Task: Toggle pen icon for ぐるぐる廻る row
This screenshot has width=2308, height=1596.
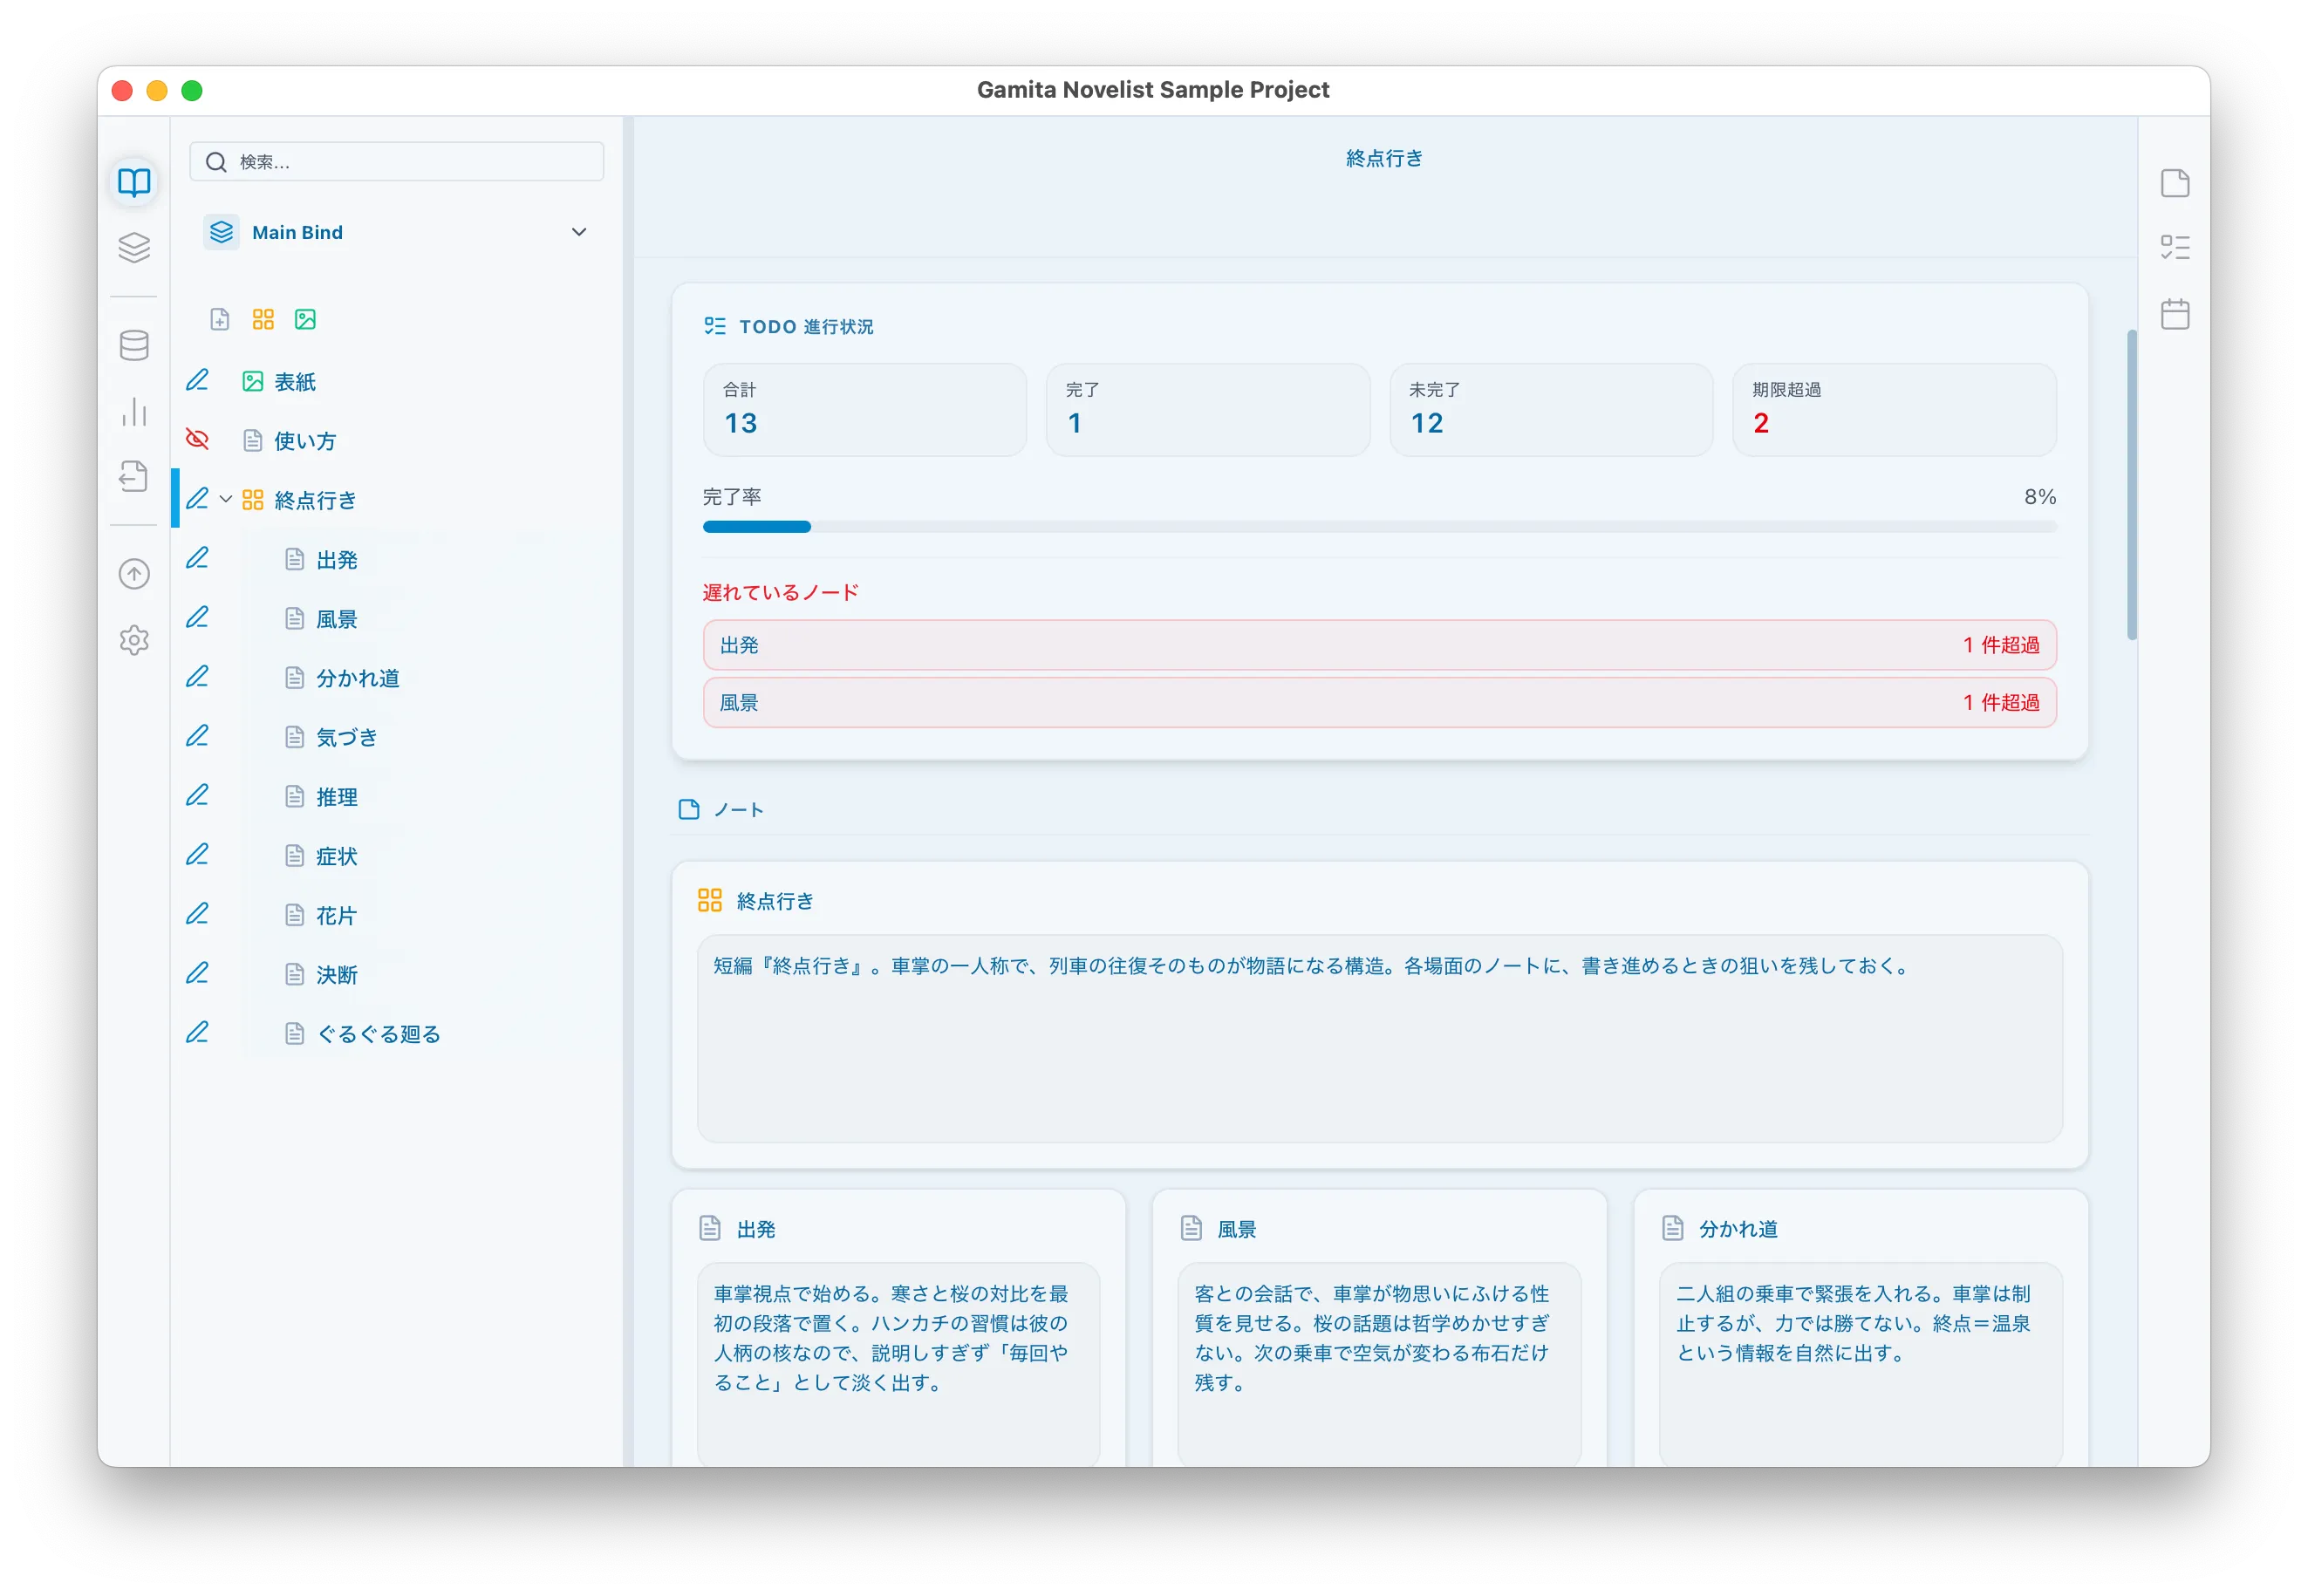Action: click(197, 1033)
